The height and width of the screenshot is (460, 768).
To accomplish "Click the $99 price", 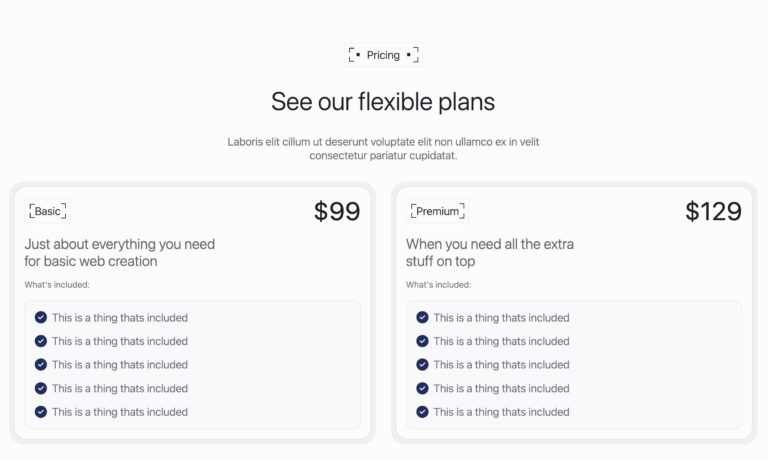I will (x=337, y=211).
